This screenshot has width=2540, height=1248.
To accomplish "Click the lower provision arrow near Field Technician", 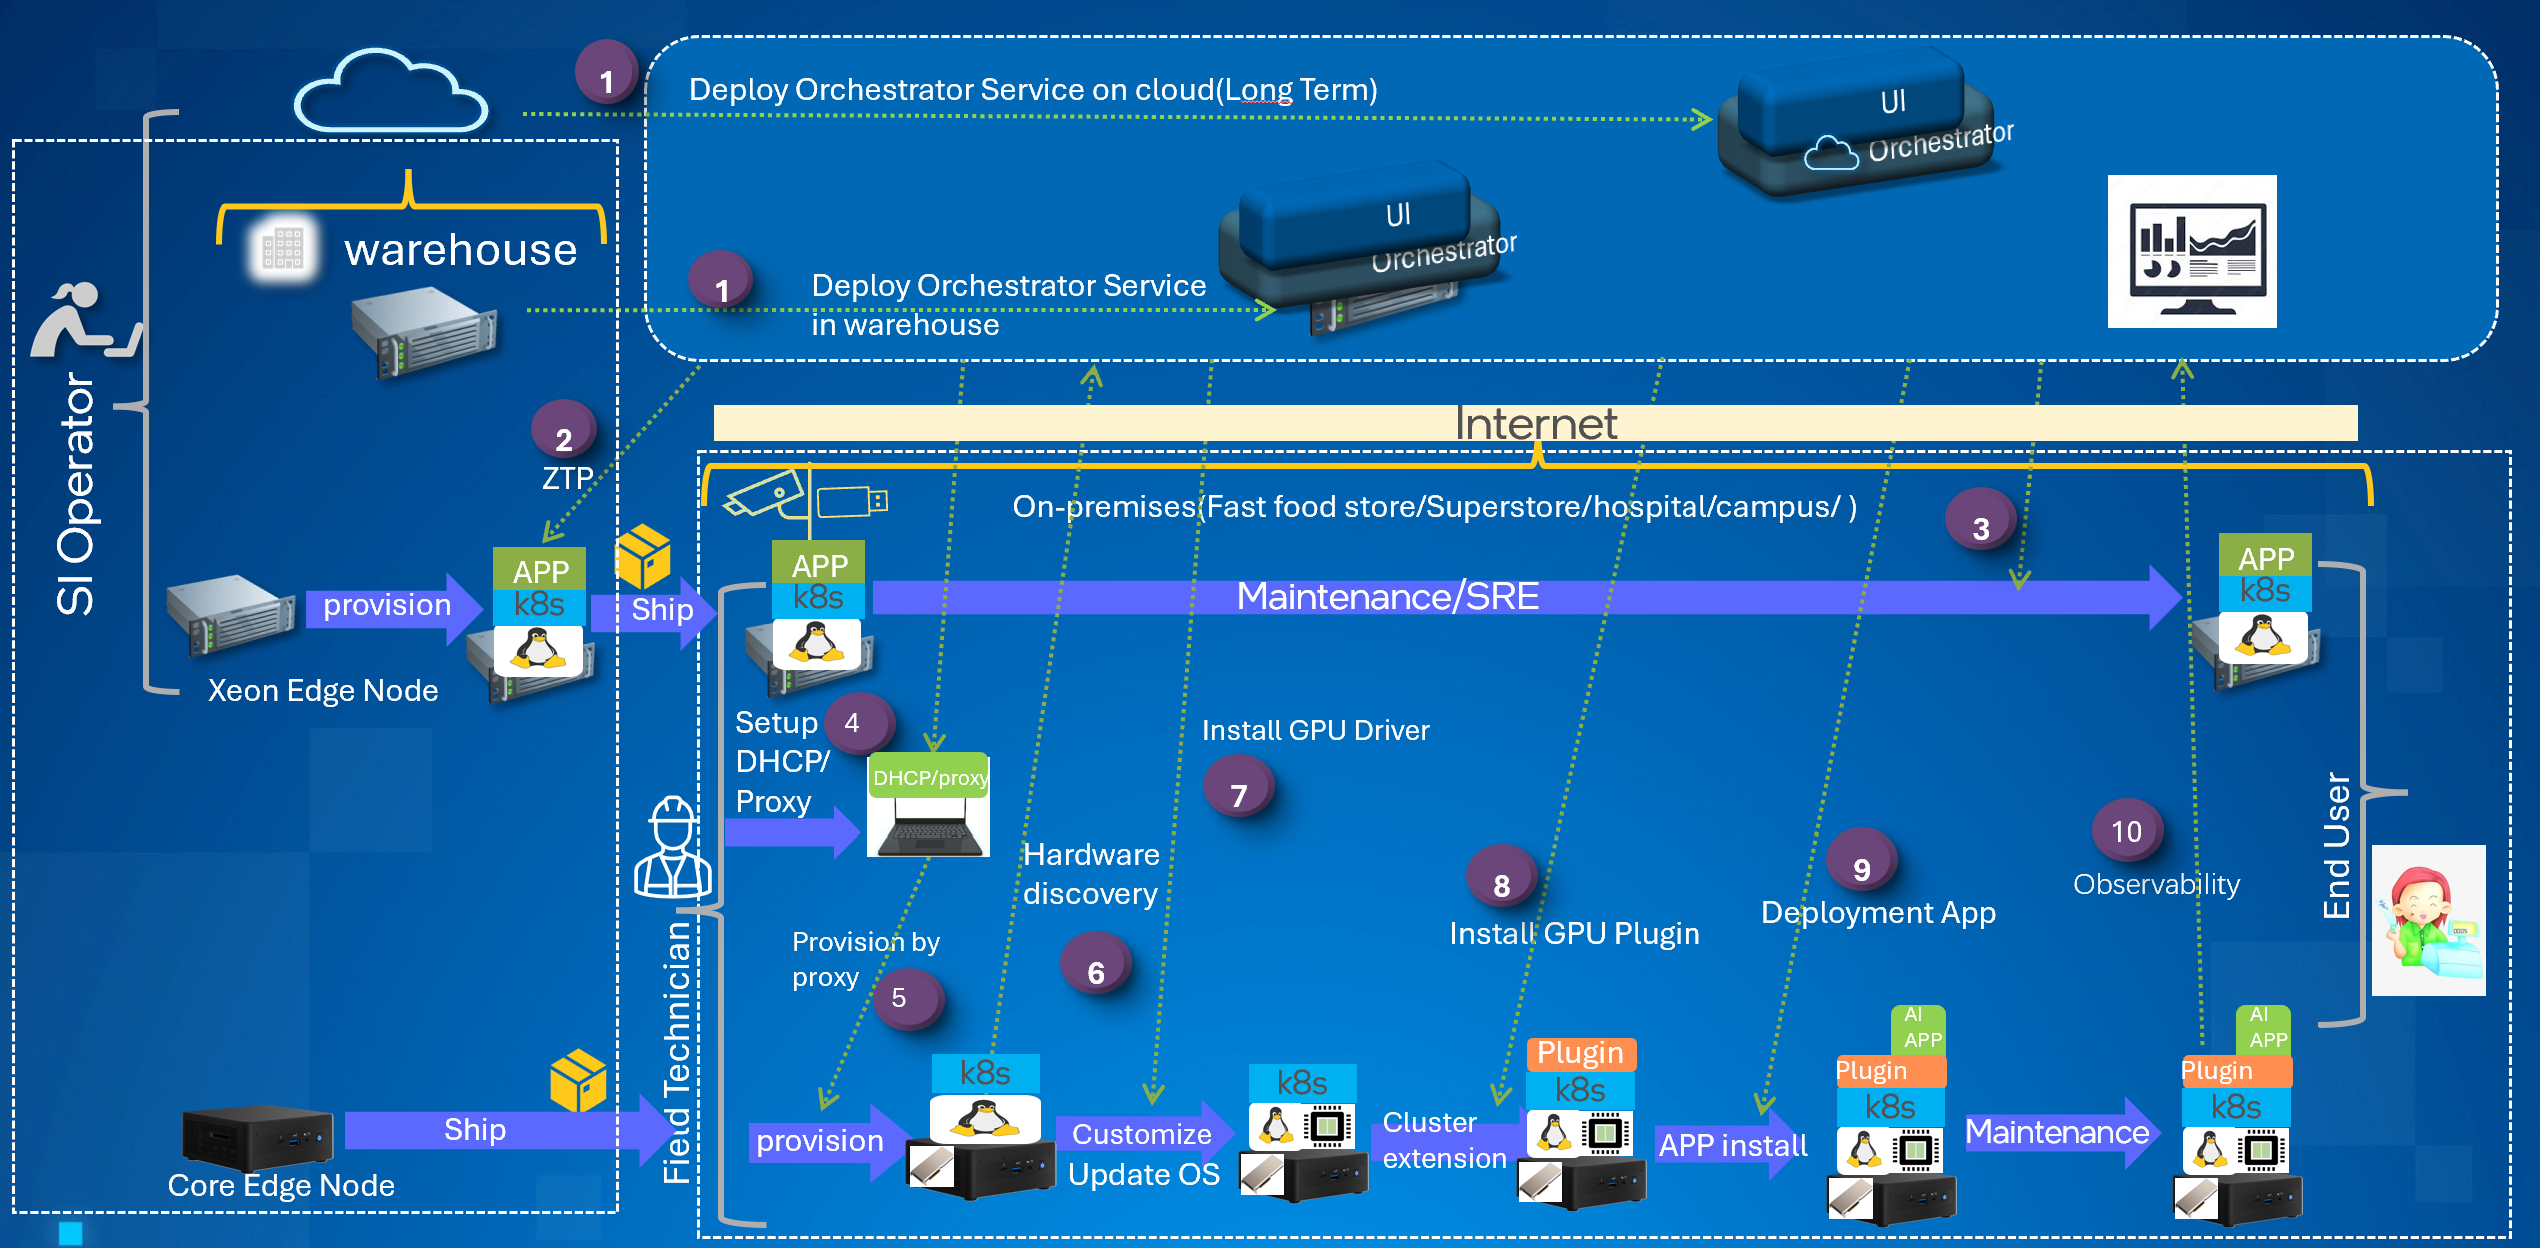I will coord(830,1142).
